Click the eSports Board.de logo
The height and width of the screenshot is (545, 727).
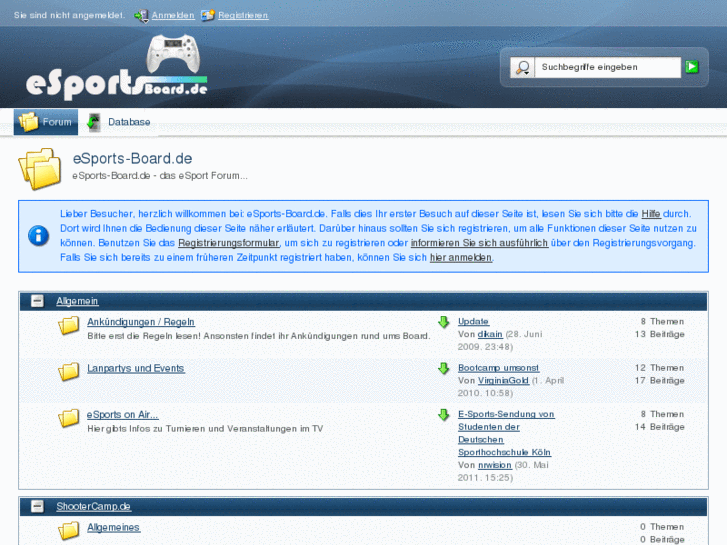coord(117,67)
